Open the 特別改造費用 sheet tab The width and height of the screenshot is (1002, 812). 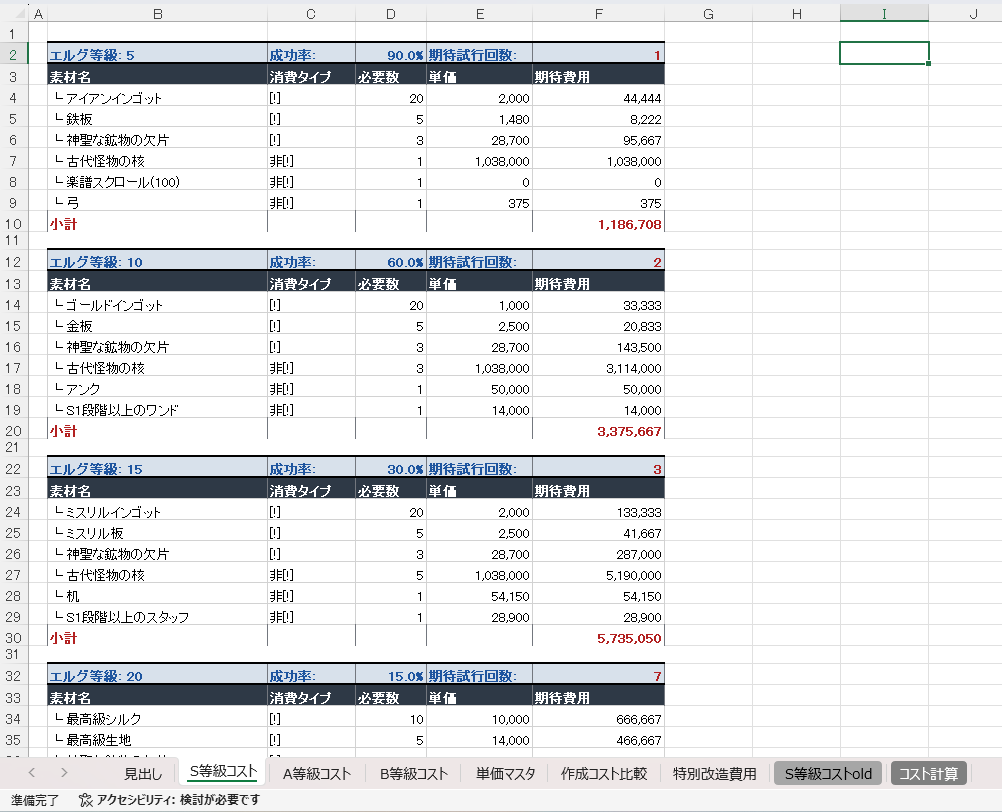(714, 774)
